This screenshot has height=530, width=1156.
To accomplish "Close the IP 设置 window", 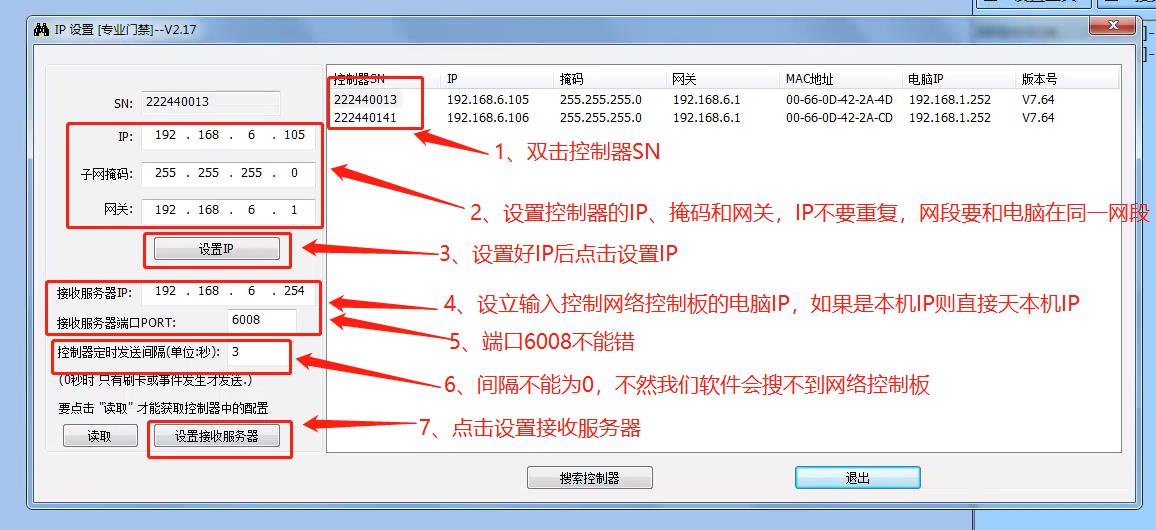I will pyautogui.click(x=1113, y=26).
